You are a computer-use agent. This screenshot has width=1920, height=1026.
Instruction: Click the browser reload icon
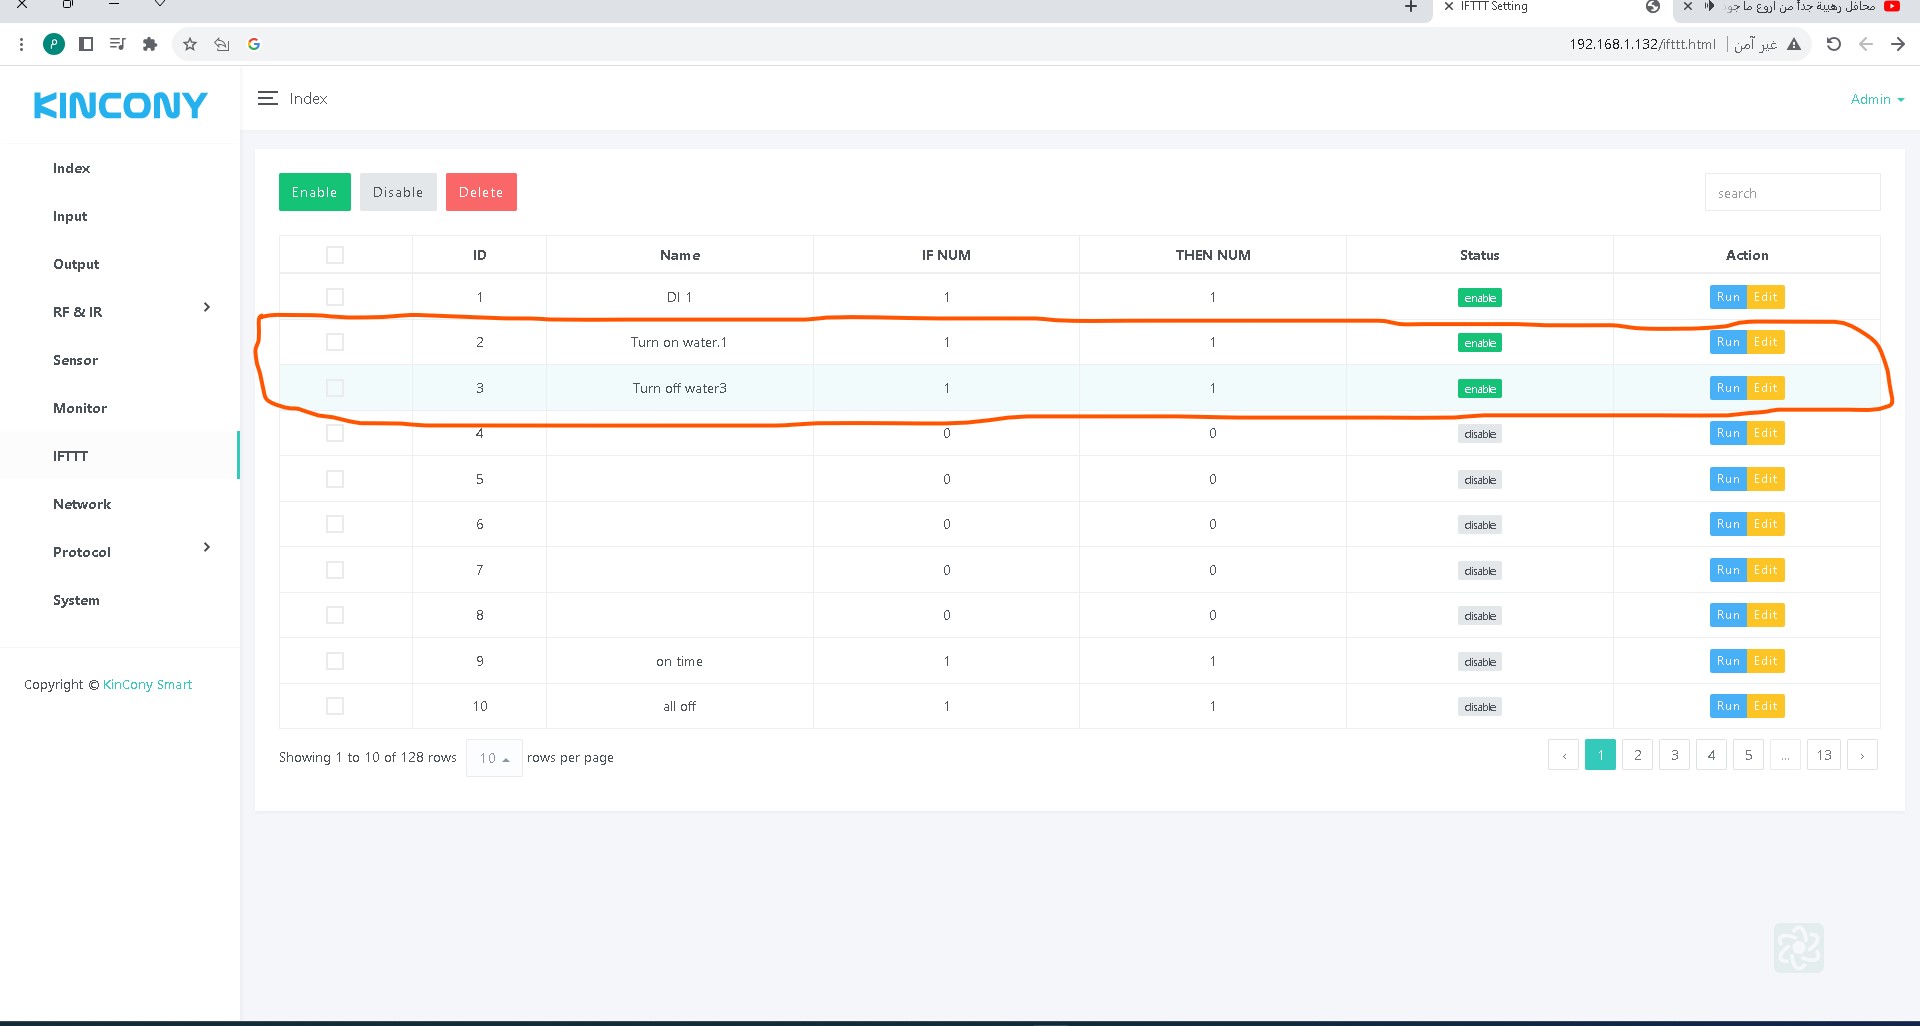point(1833,44)
